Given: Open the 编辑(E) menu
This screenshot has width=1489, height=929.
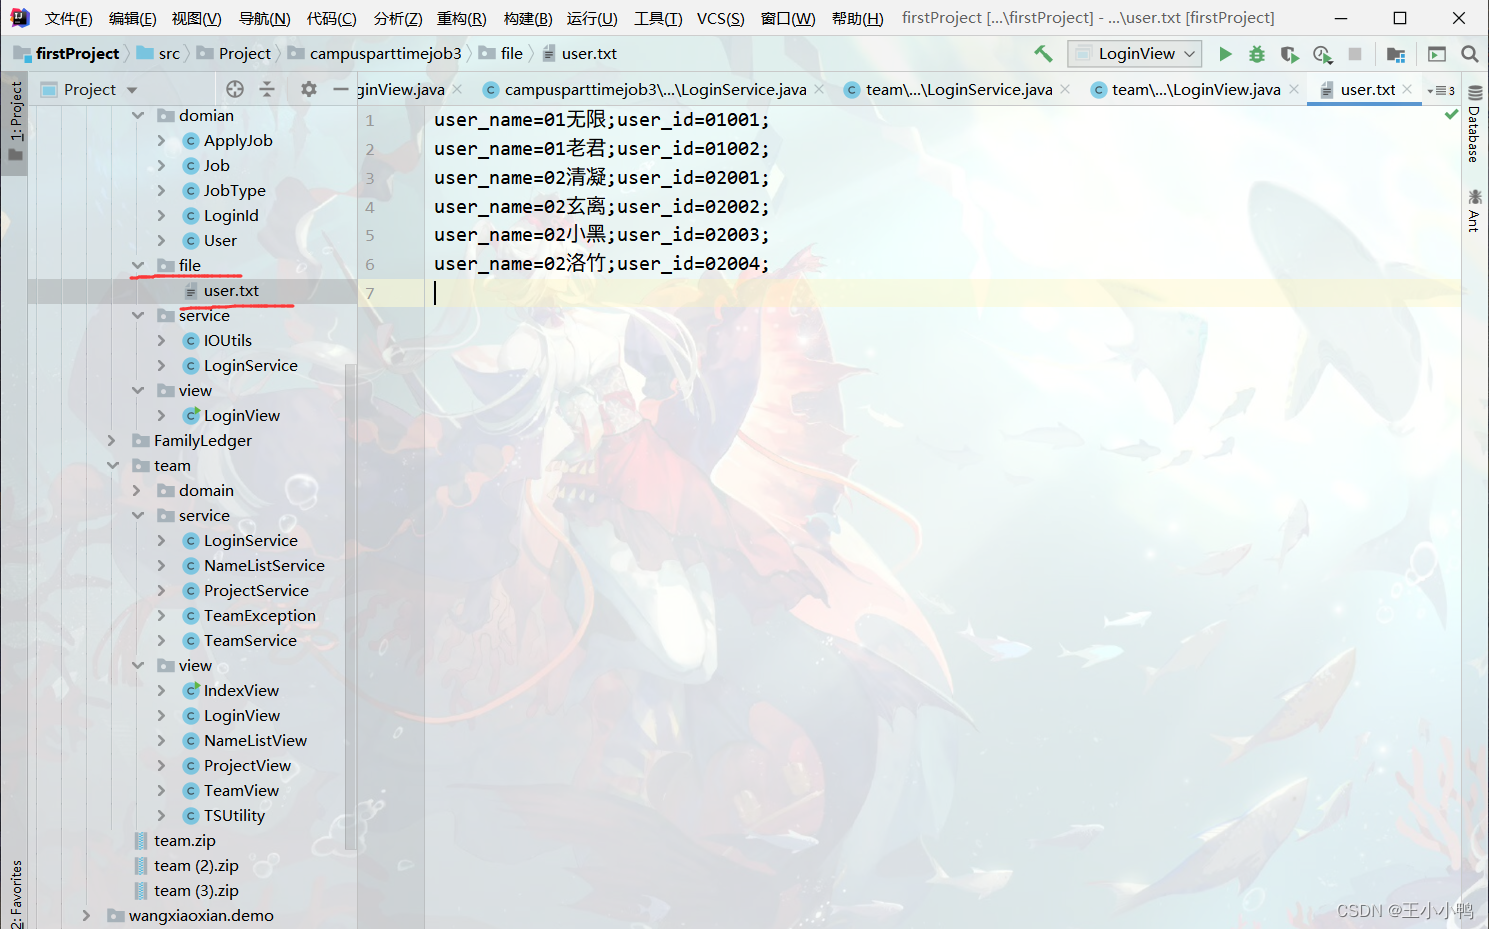Looking at the screenshot, I should (132, 18).
